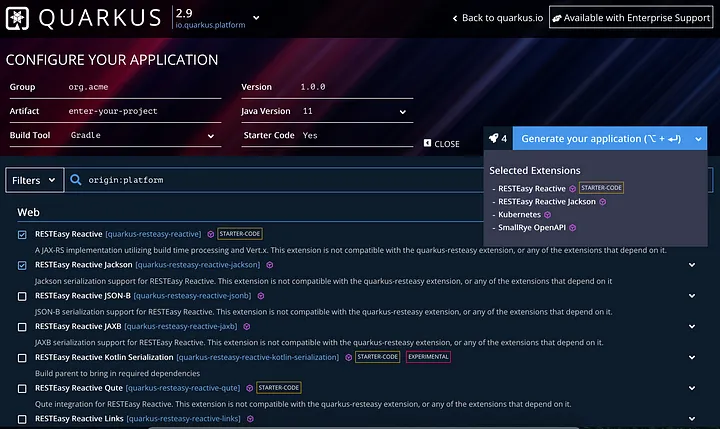This screenshot has width=720, height=429.
Task: Click the rocket icon beside extension count
Action: [x=494, y=138]
